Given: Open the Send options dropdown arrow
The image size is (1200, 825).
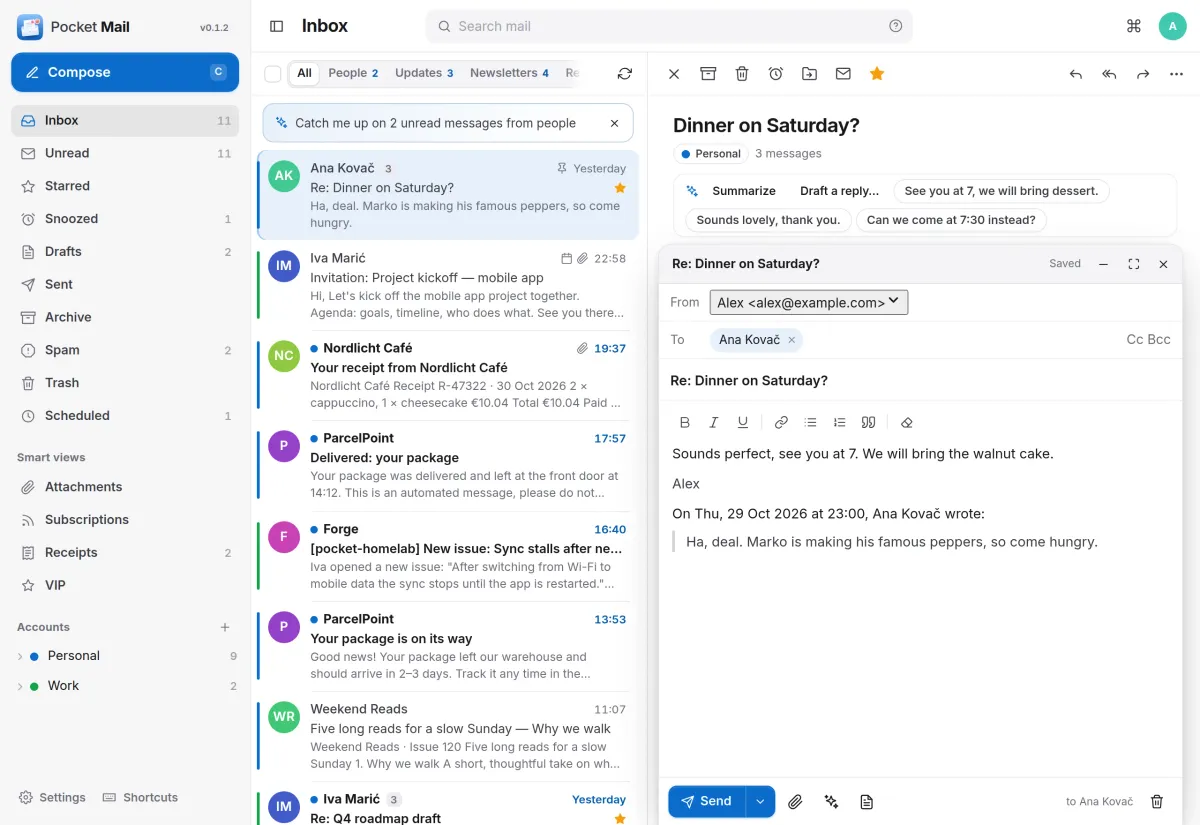Looking at the screenshot, I should tap(760, 801).
